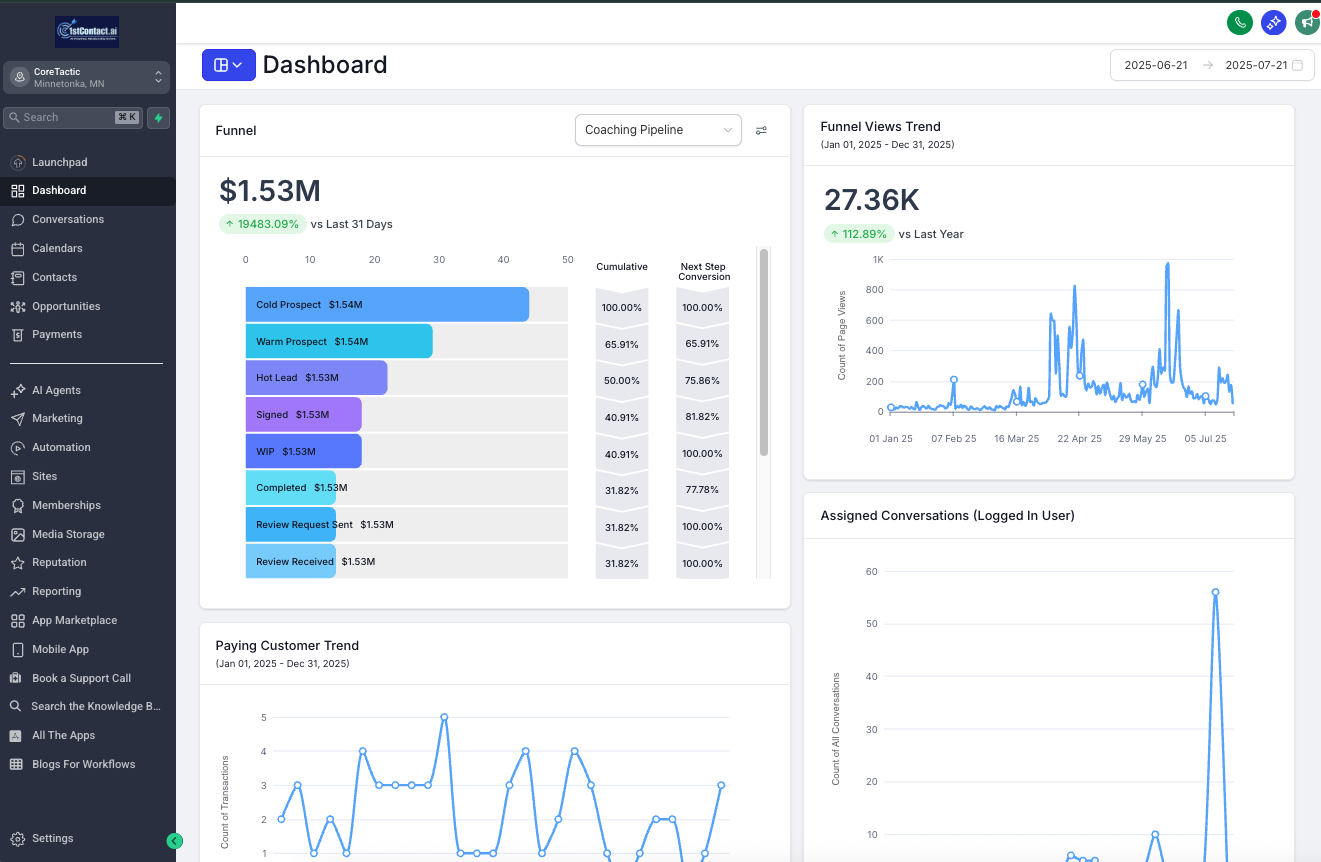Select the Completed funnel bar
This screenshot has width=1321, height=862.
tap(290, 488)
